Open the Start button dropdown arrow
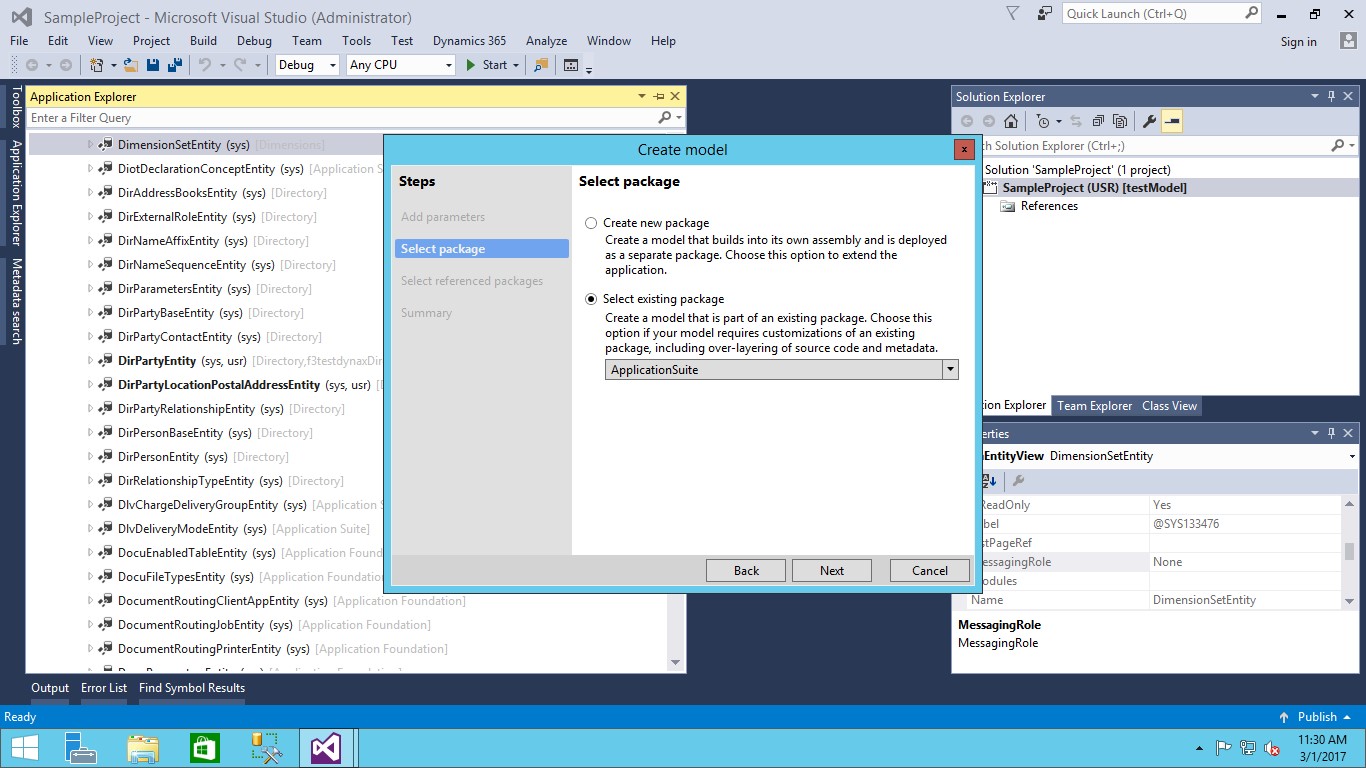This screenshot has width=1366, height=768. 516,65
